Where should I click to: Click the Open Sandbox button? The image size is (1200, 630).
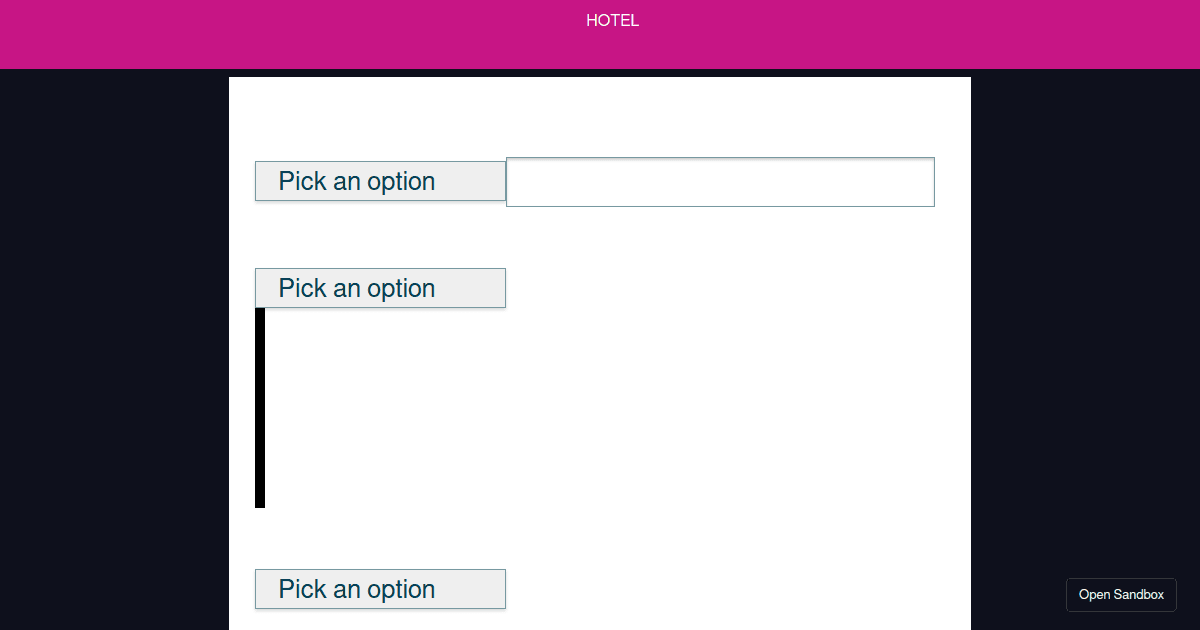pyautogui.click(x=1121, y=595)
